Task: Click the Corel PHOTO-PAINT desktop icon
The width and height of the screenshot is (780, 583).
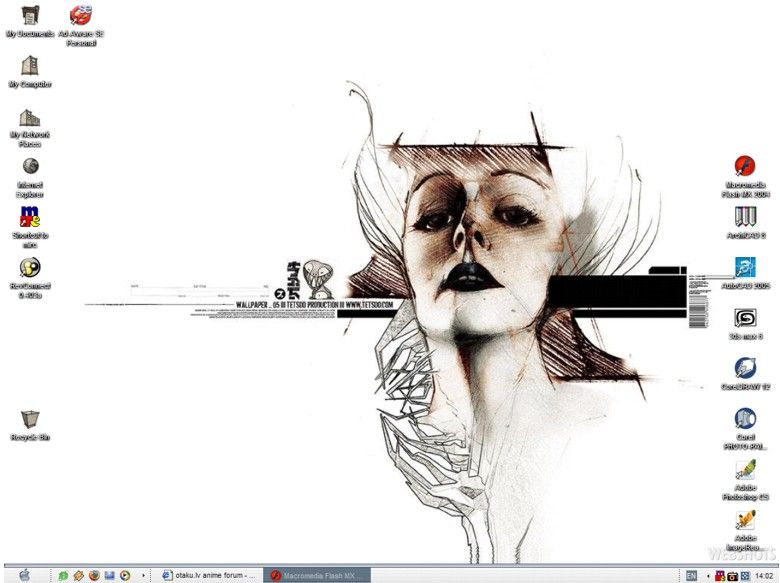Action: 745,429
